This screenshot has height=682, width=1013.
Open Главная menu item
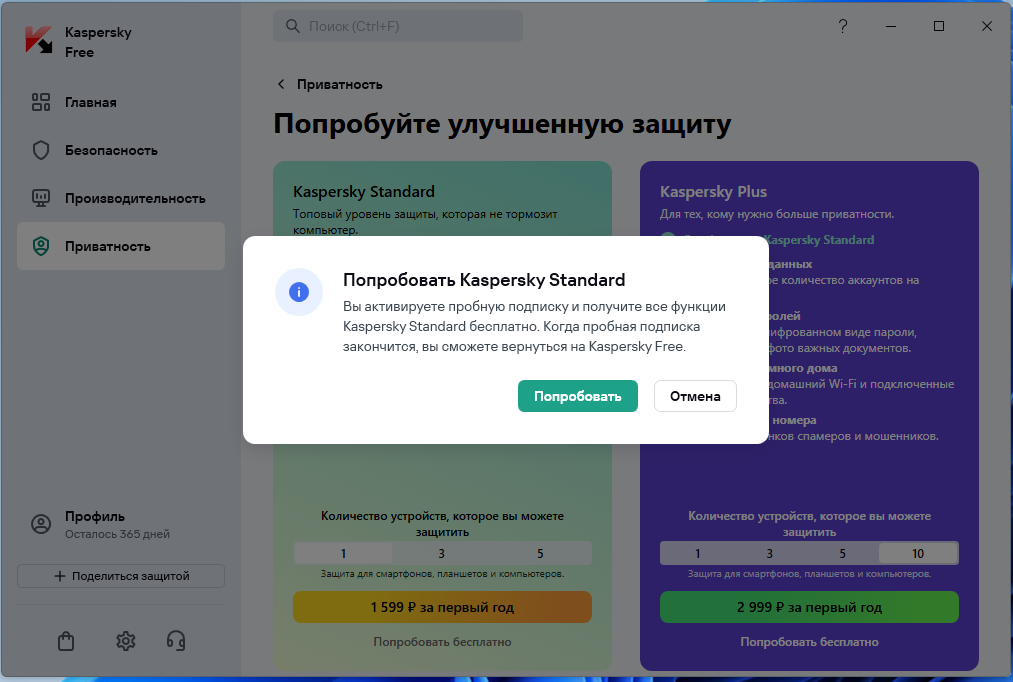click(121, 102)
